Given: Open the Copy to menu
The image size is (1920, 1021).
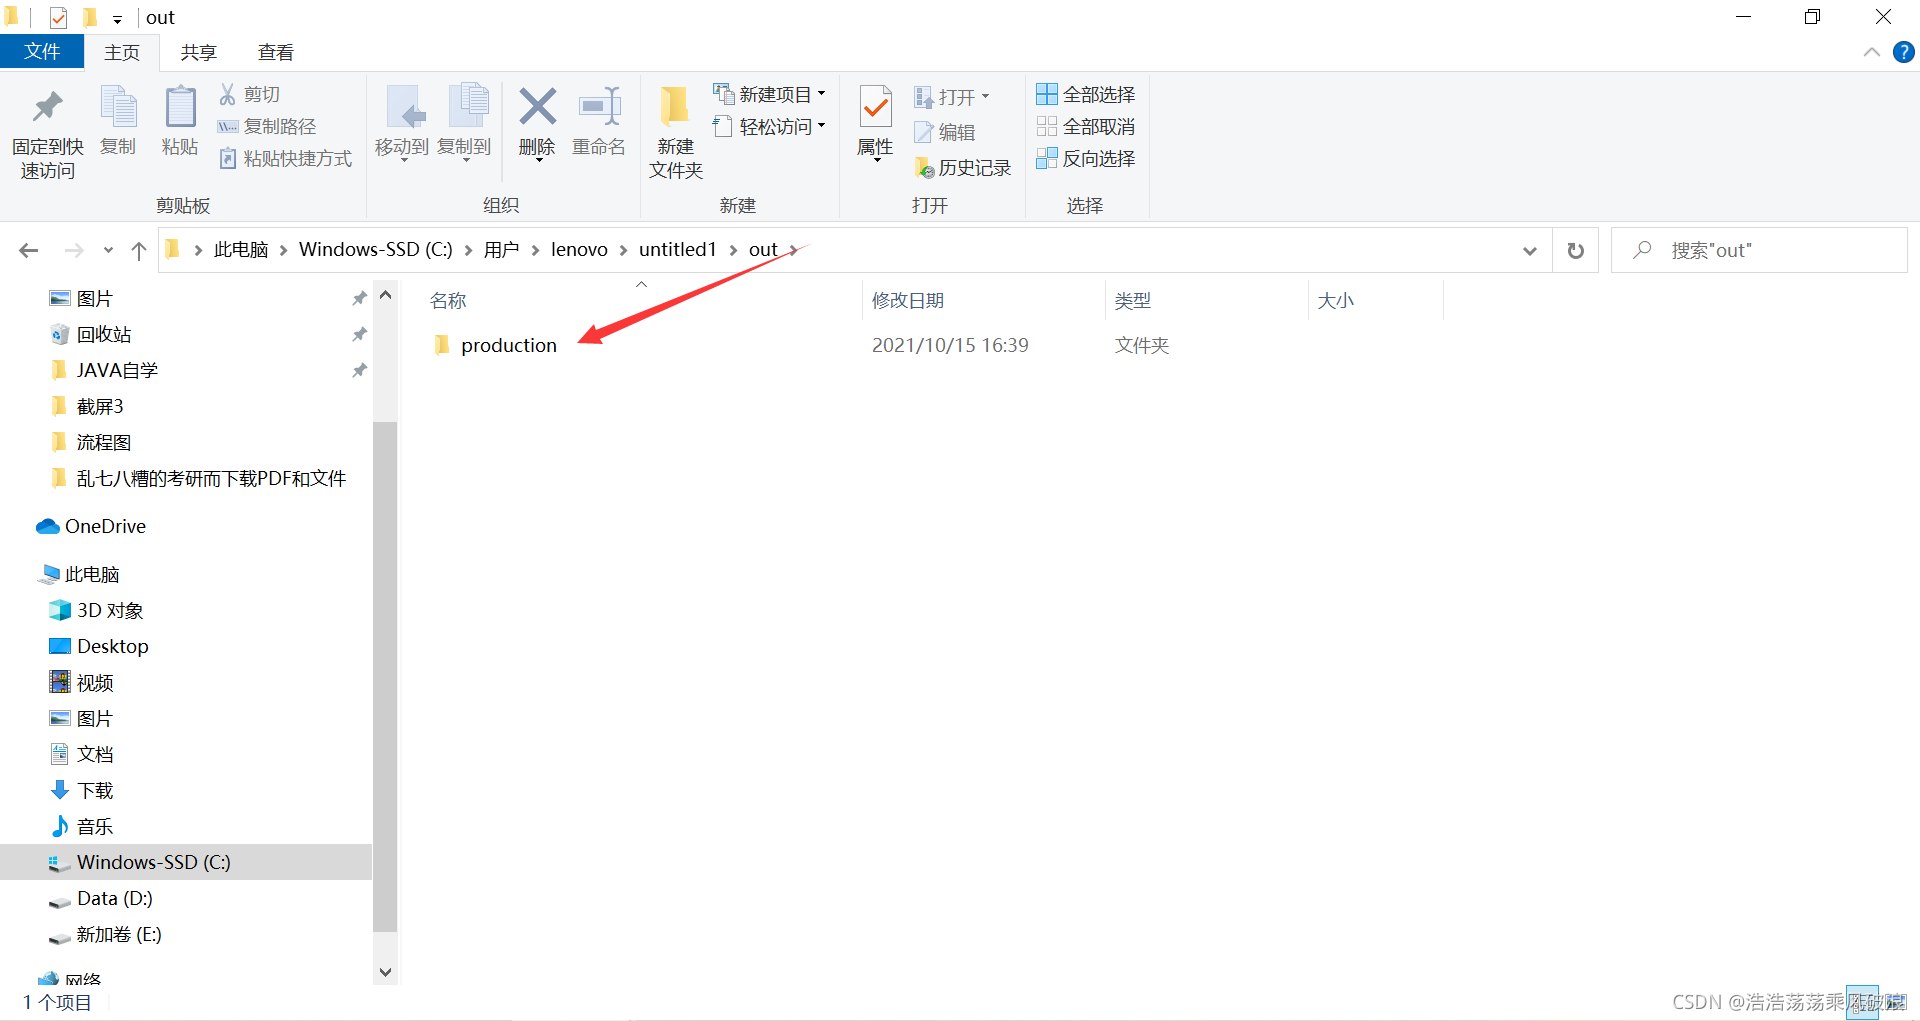Looking at the screenshot, I should (x=464, y=122).
